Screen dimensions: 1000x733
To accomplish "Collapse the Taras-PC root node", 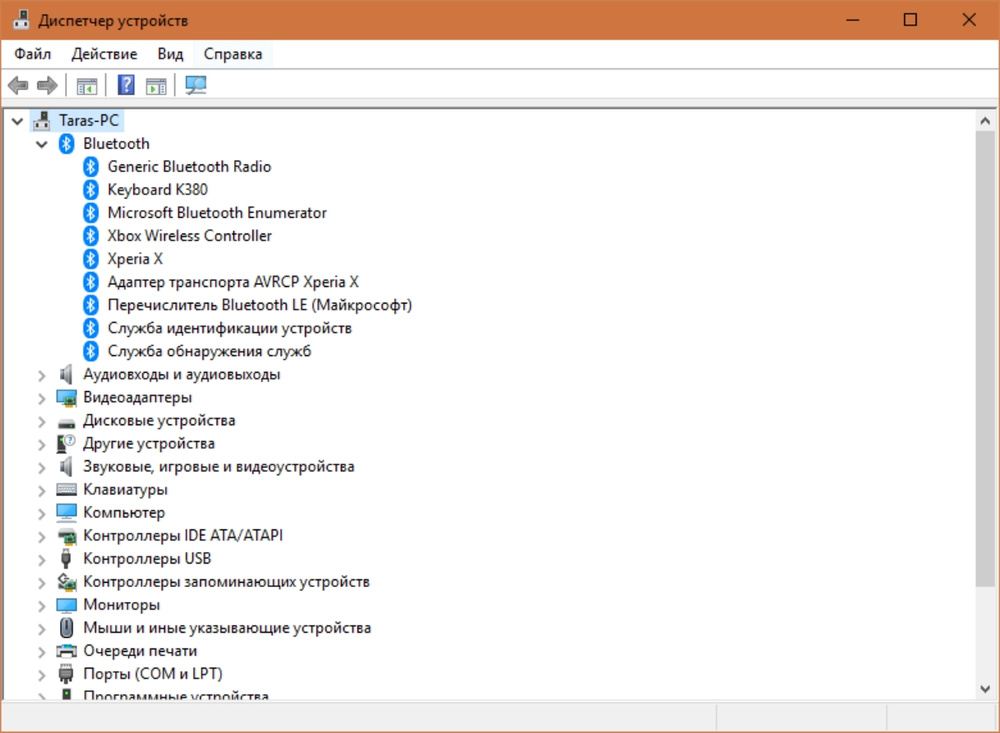I will click(x=17, y=121).
